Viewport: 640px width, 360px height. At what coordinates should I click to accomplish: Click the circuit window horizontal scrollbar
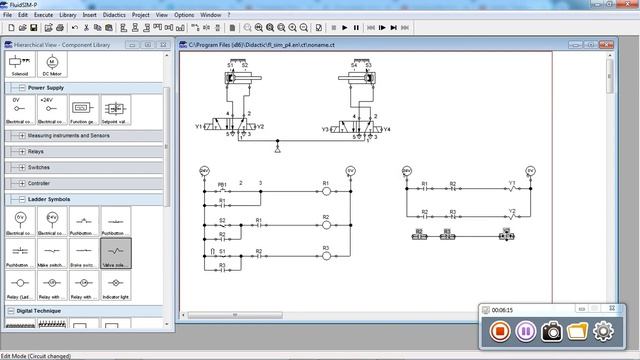[235, 315]
